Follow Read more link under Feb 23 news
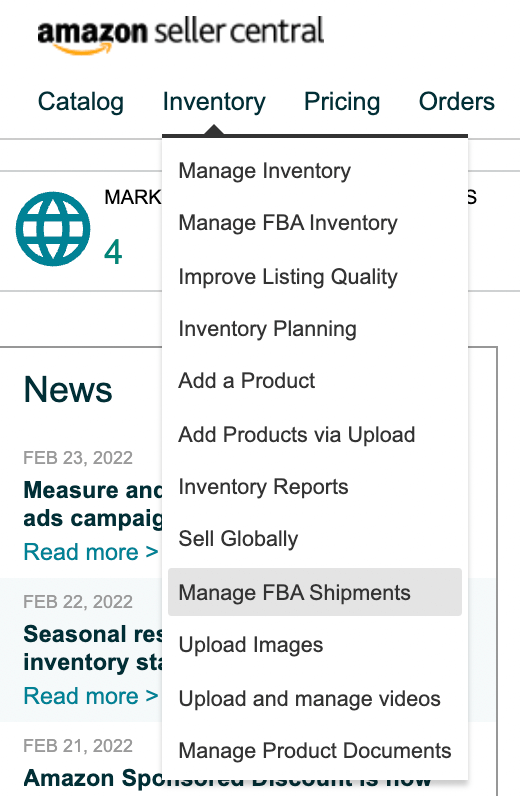Viewport: 520px width, 796px height. pyautogui.click(x=91, y=552)
